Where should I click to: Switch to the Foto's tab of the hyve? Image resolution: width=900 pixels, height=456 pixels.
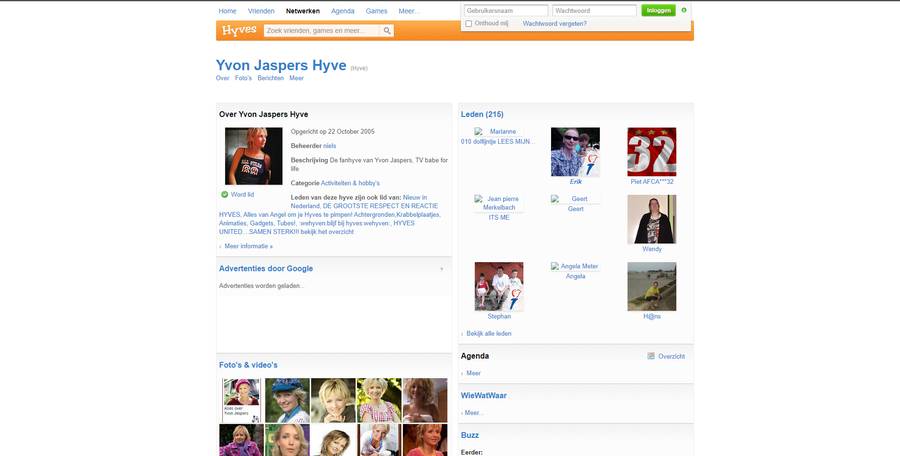pyautogui.click(x=243, y=78)
